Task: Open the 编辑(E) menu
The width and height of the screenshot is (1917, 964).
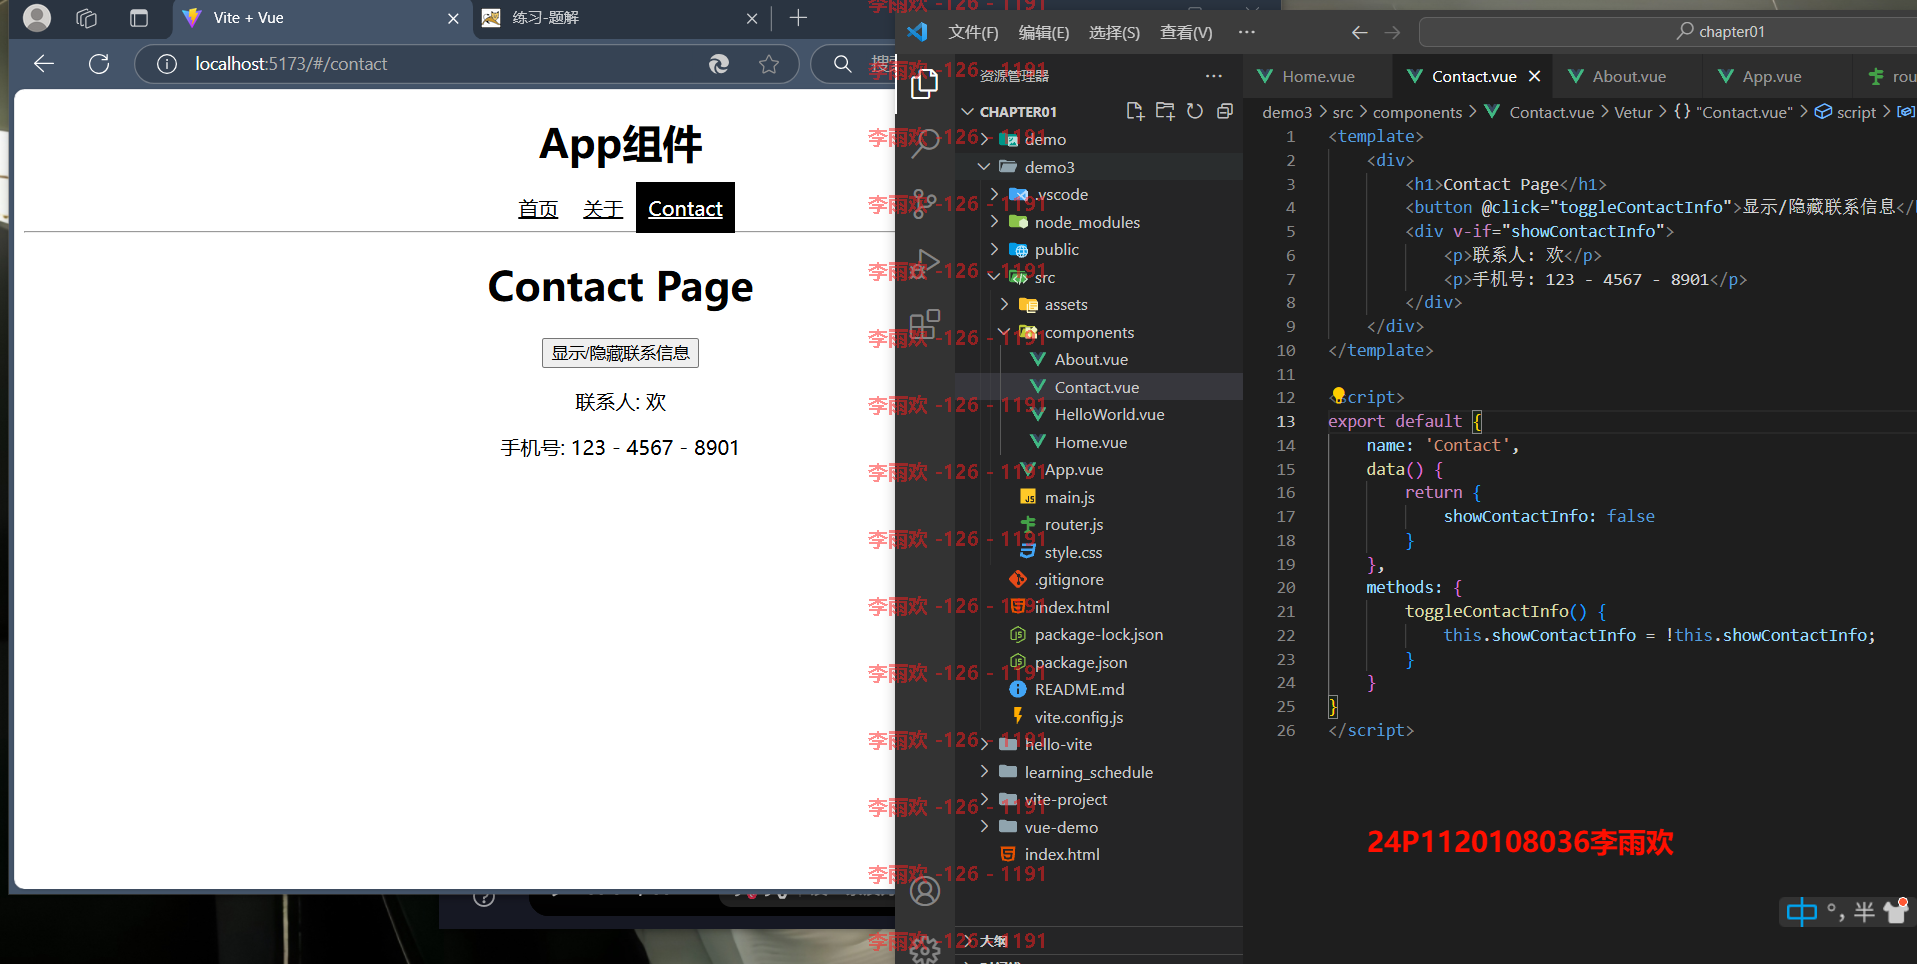Action: (1044, 32)
